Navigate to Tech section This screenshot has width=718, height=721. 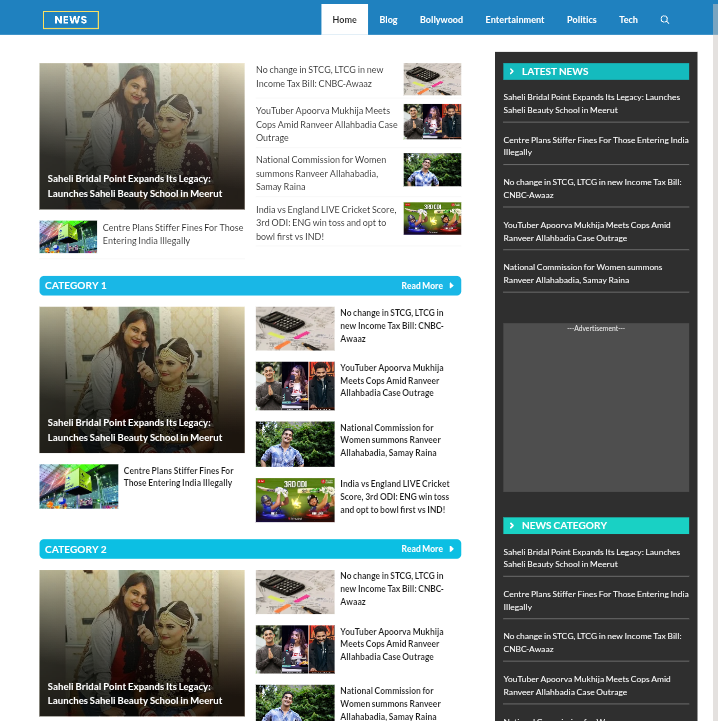click(628, 19)
